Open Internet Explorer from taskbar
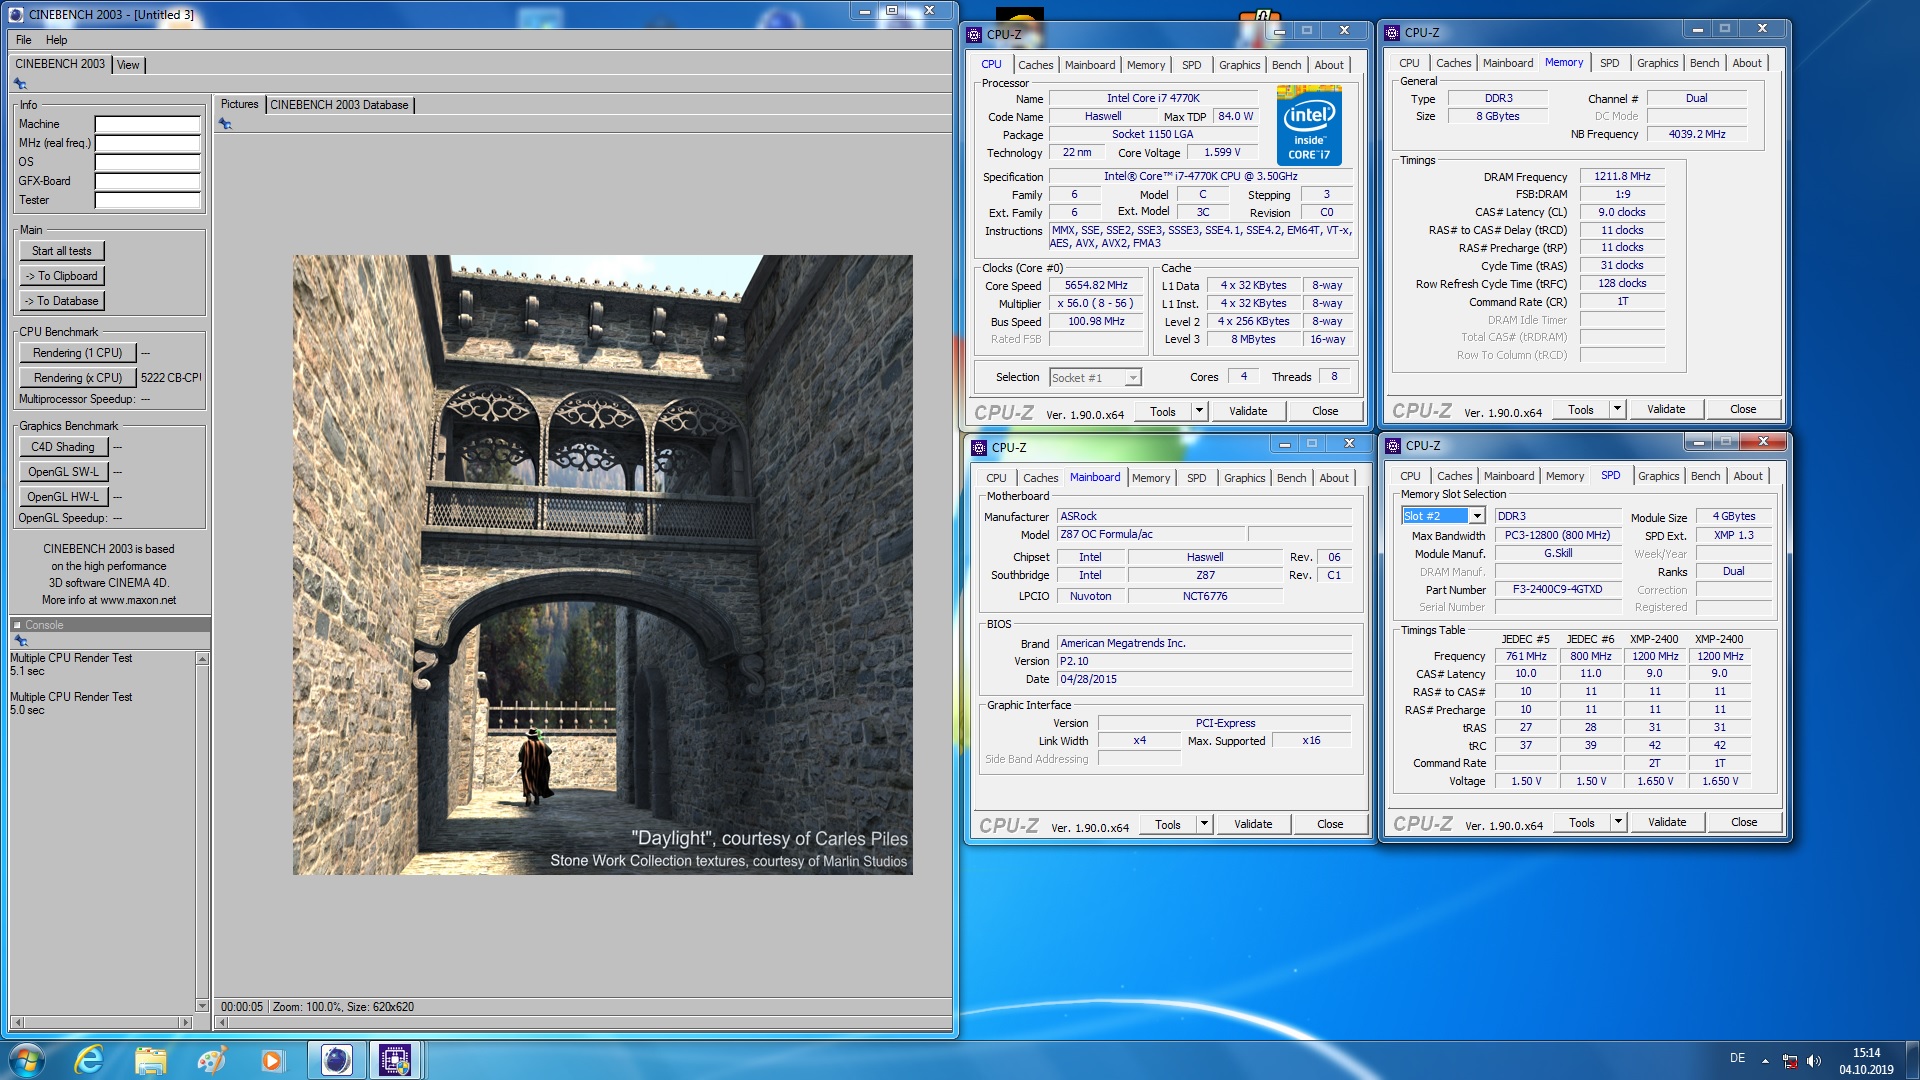This screenshot has height=1080, width=1920. 89,1060
